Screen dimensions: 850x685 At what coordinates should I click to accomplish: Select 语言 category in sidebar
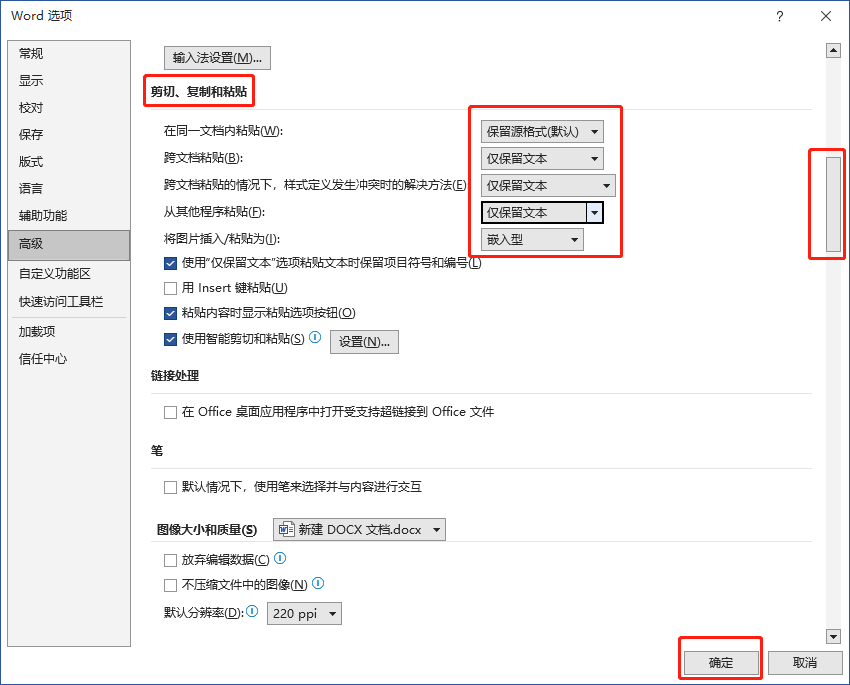coord(69,189)
